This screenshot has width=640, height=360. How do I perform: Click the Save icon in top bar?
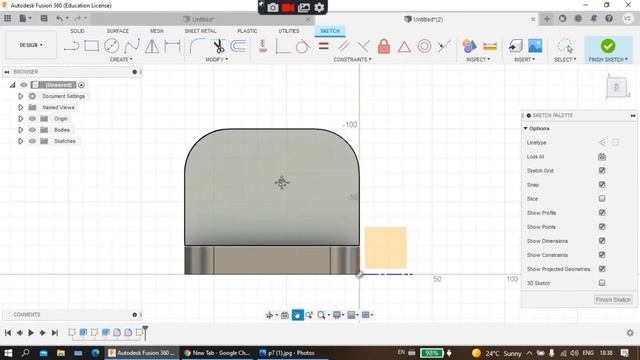(44, 18)
